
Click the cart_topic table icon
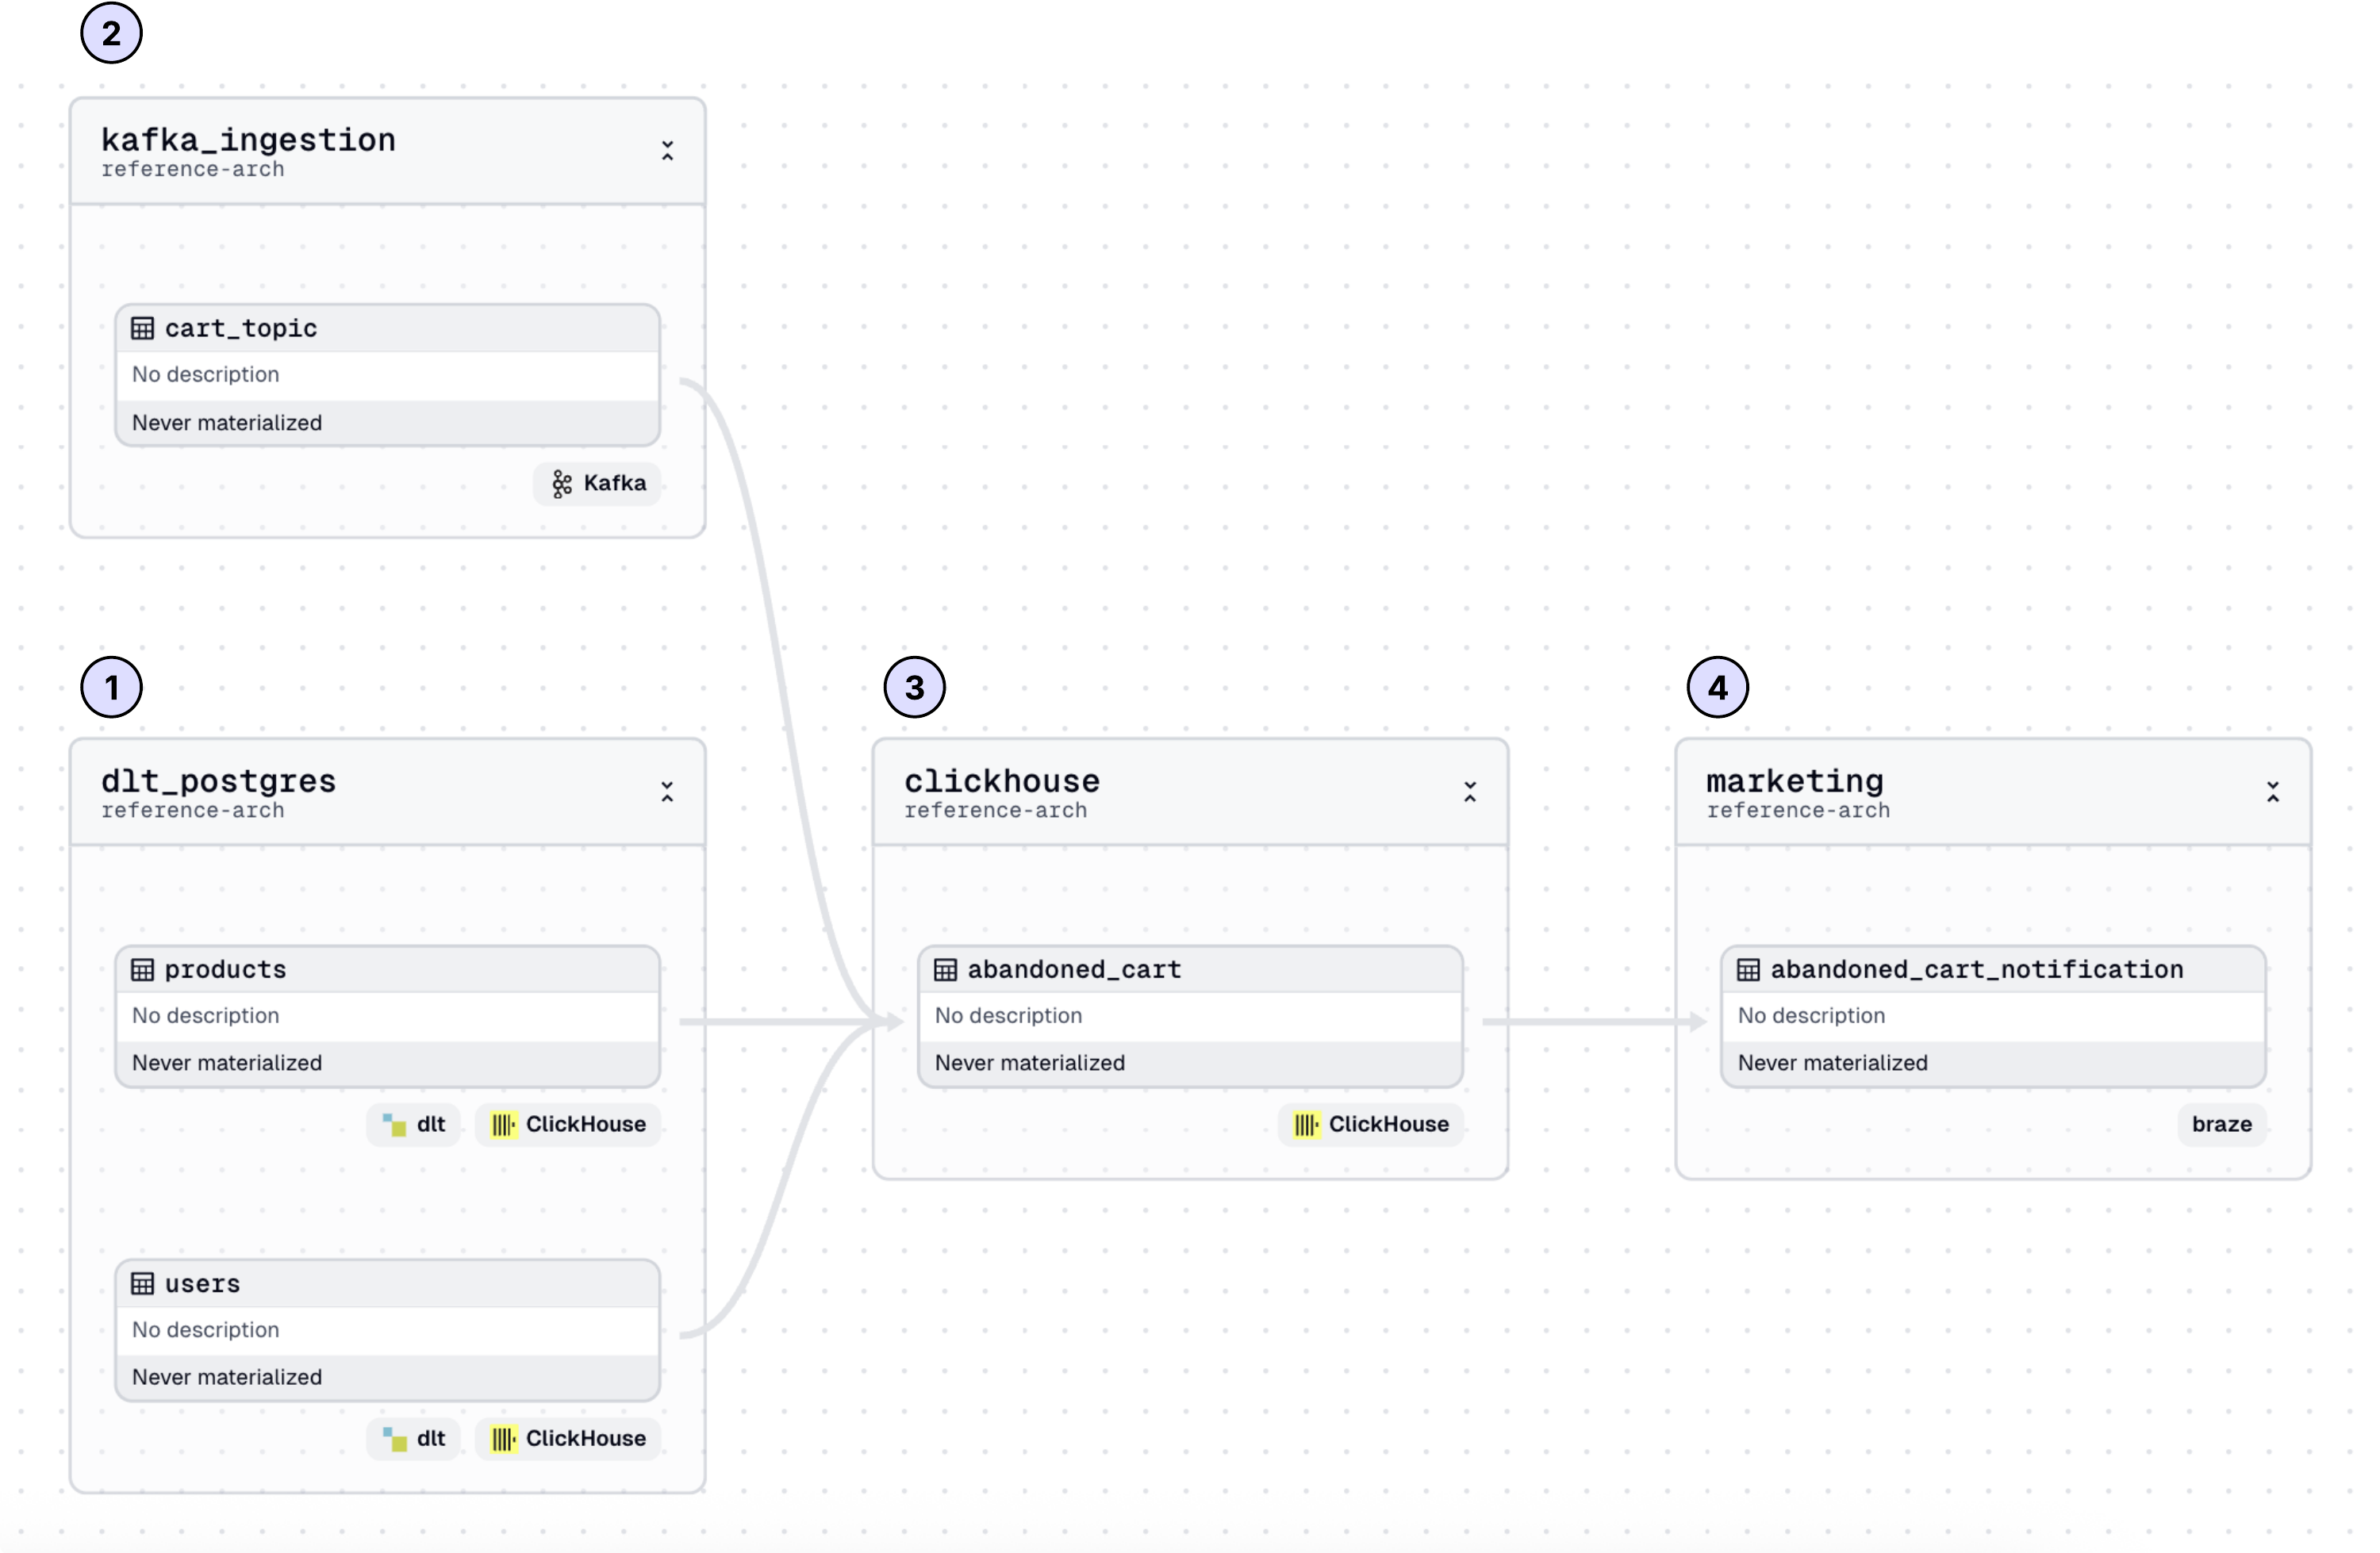143,328
